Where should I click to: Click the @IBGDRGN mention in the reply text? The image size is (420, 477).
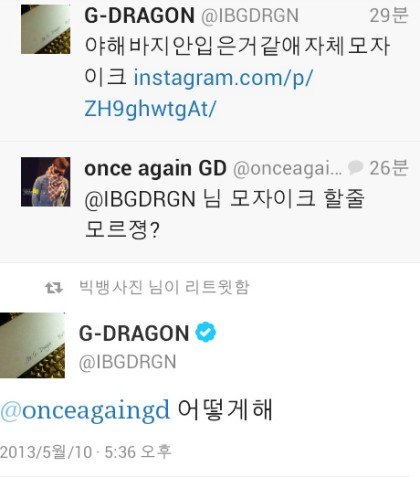click(140, 199)
